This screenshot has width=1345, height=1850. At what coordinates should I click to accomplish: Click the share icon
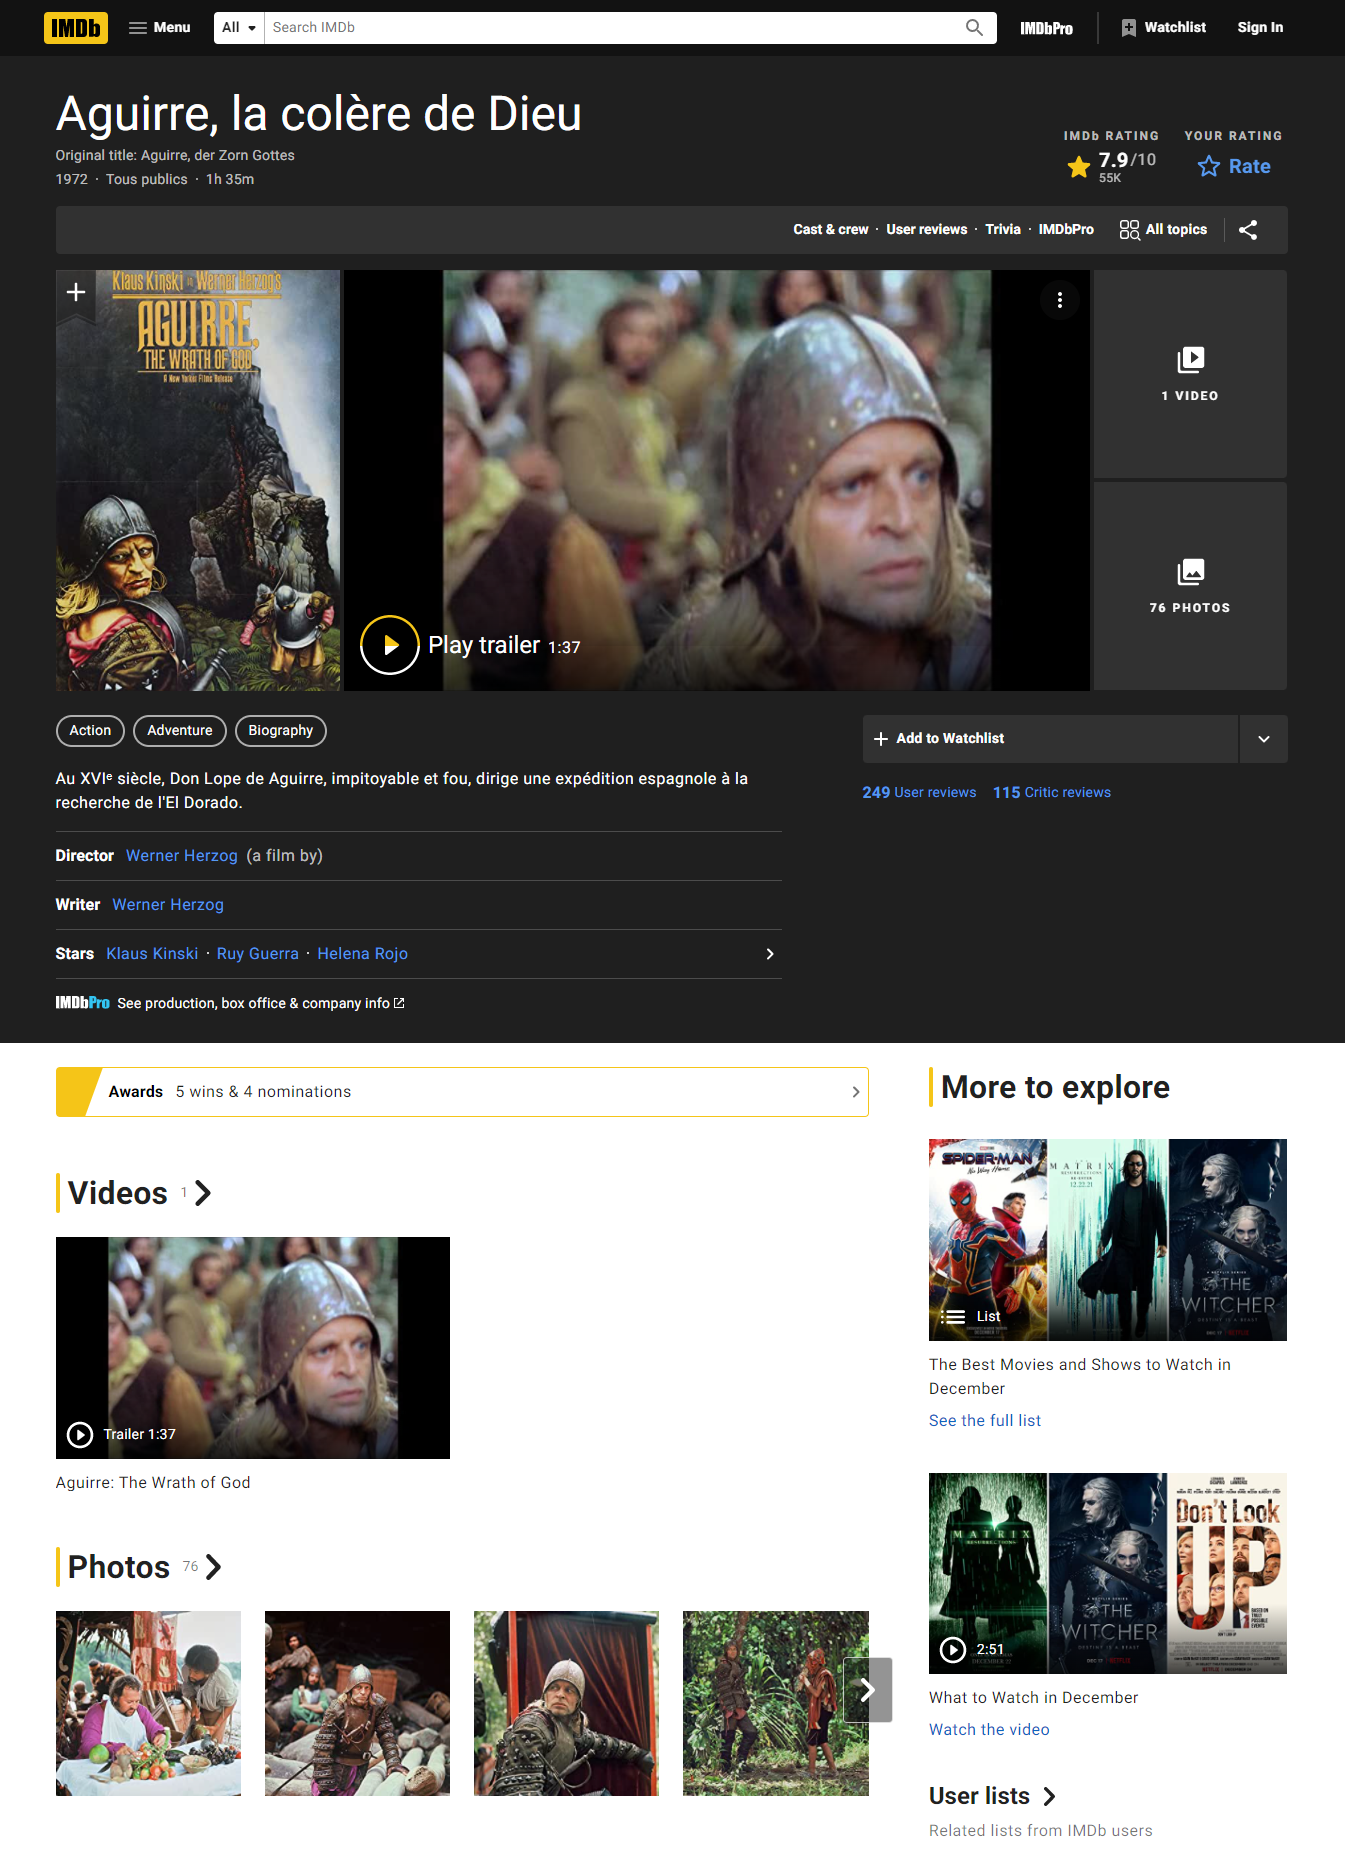(1248, 230)
